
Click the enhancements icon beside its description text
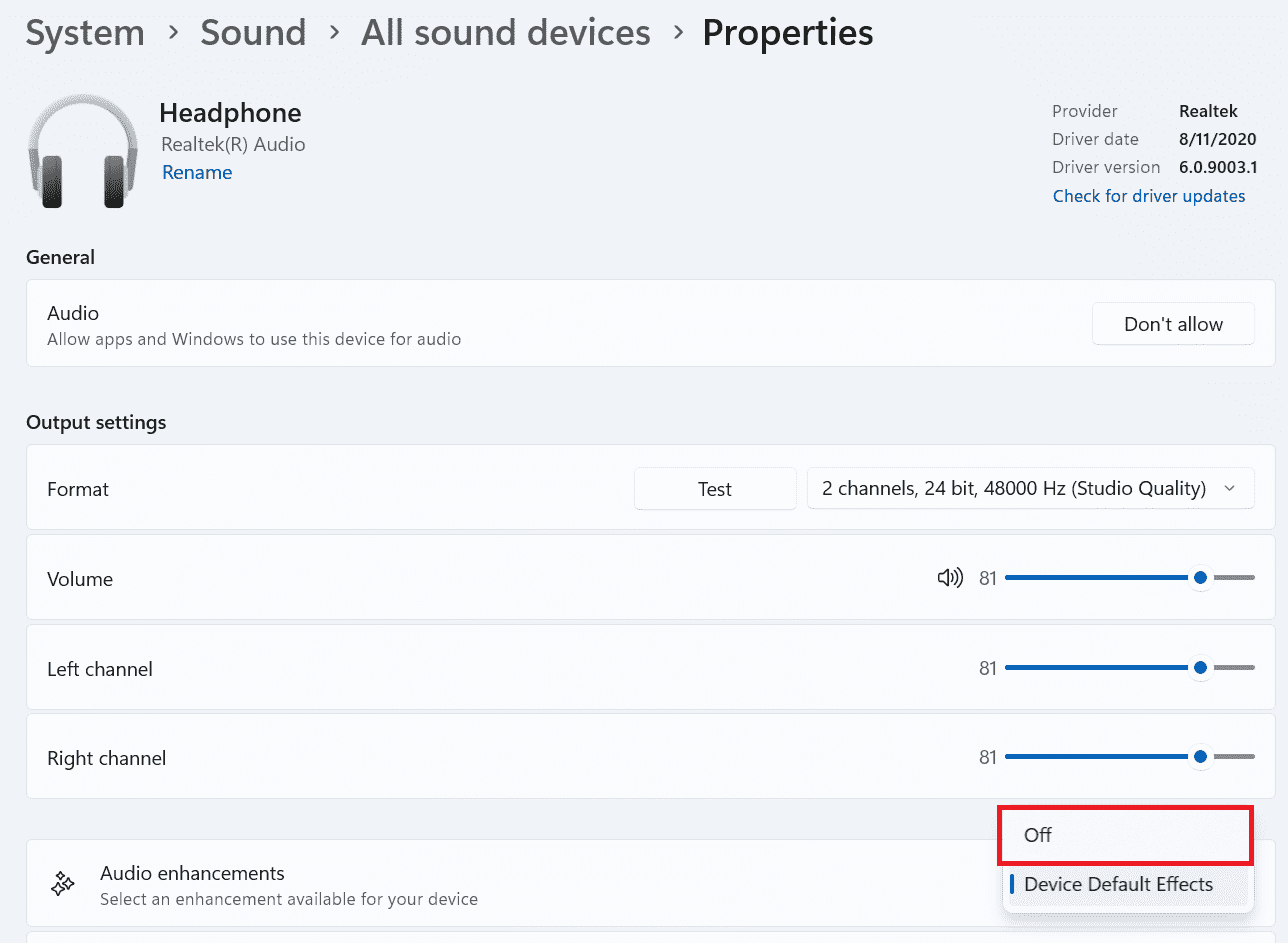point(62,883)
